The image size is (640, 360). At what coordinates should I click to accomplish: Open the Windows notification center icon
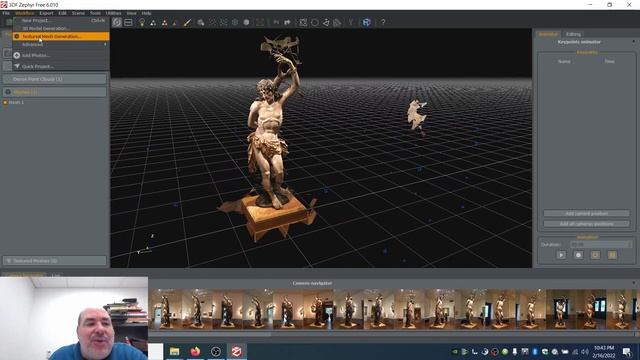[x=627, y=351]
